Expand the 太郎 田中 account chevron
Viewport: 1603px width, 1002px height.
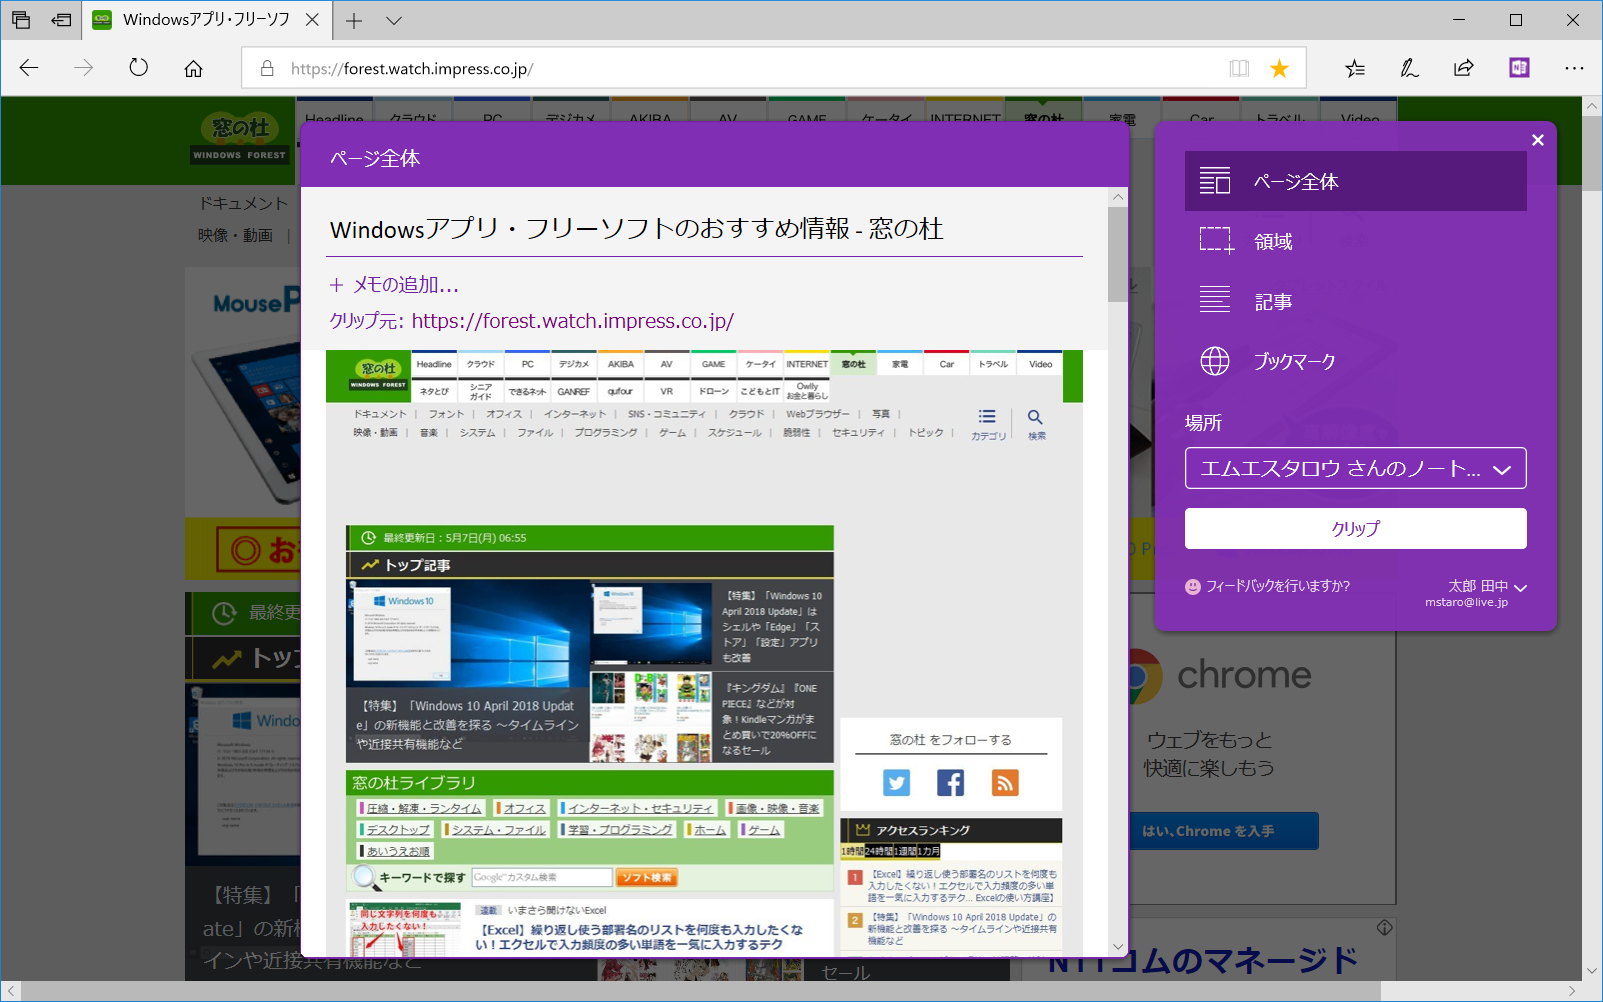(1521, 588)
